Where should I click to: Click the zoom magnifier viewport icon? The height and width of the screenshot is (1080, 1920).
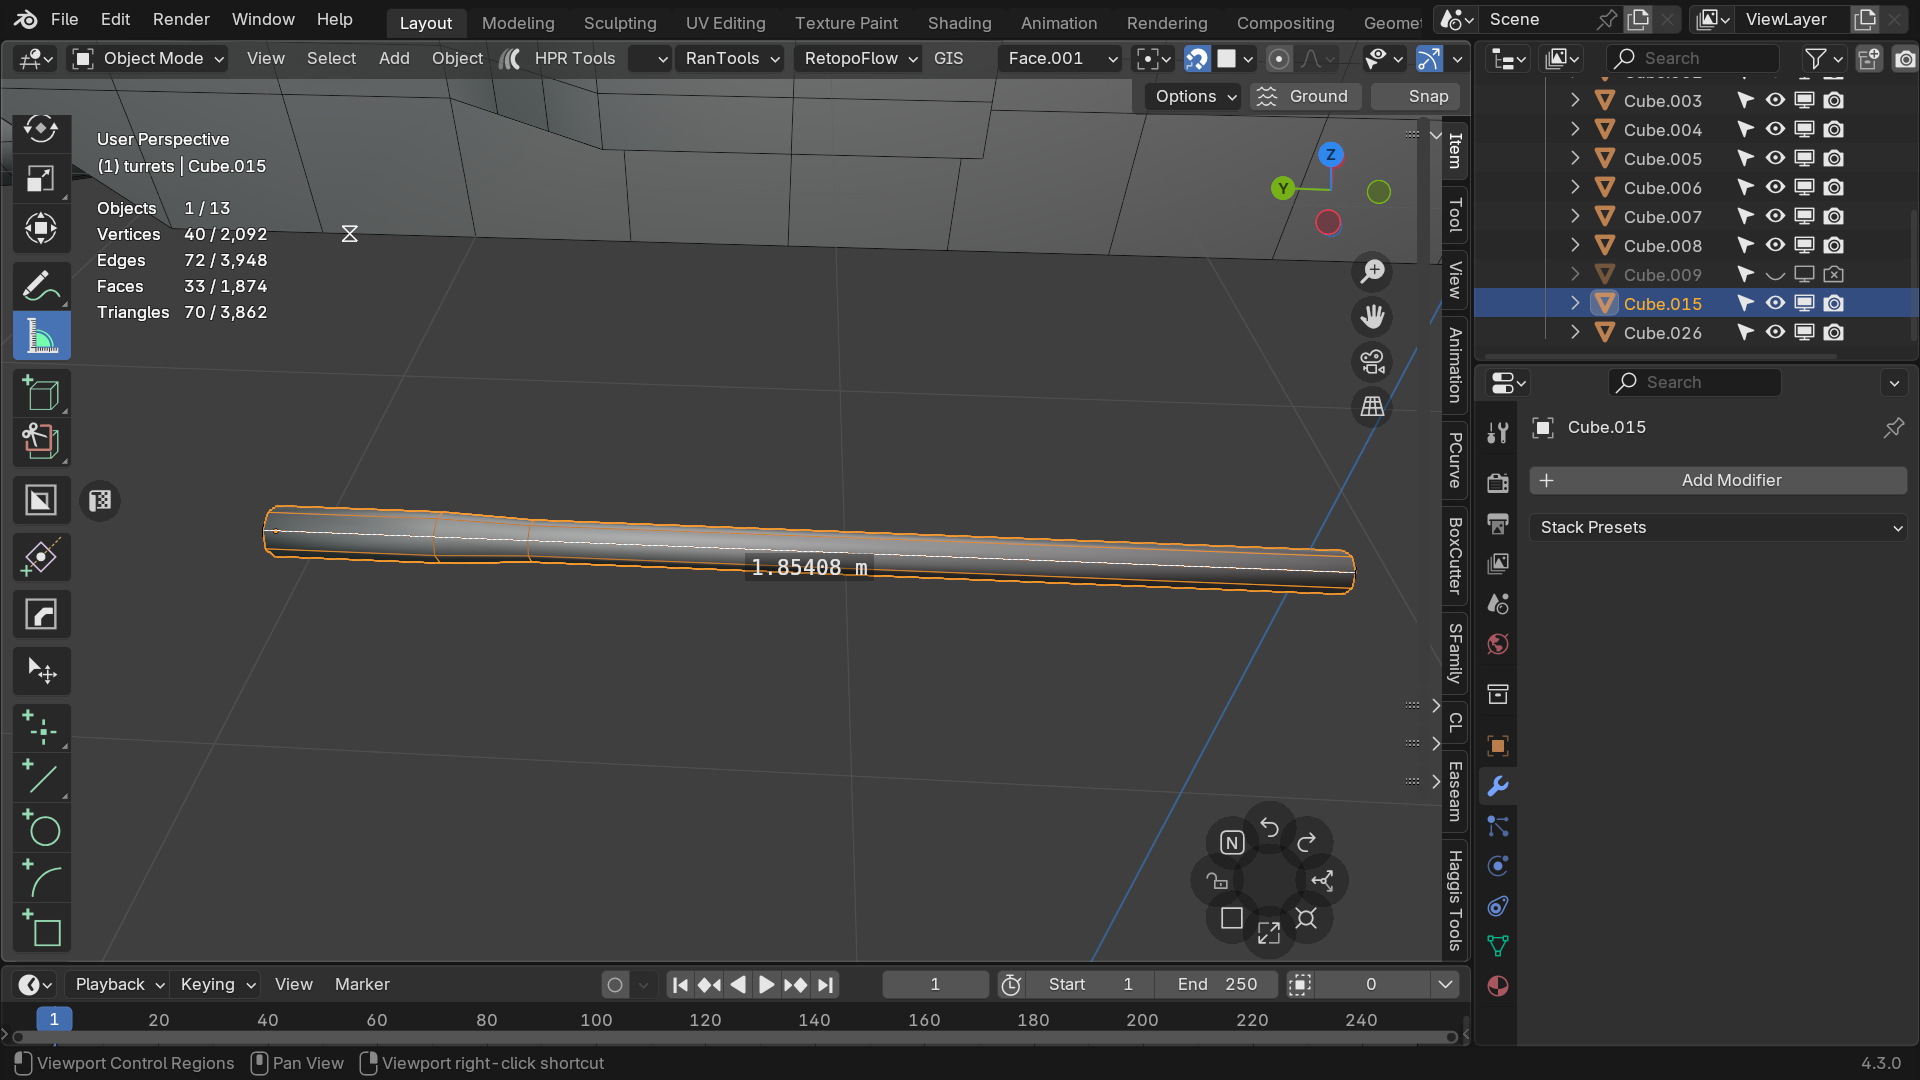point(1372,271)
